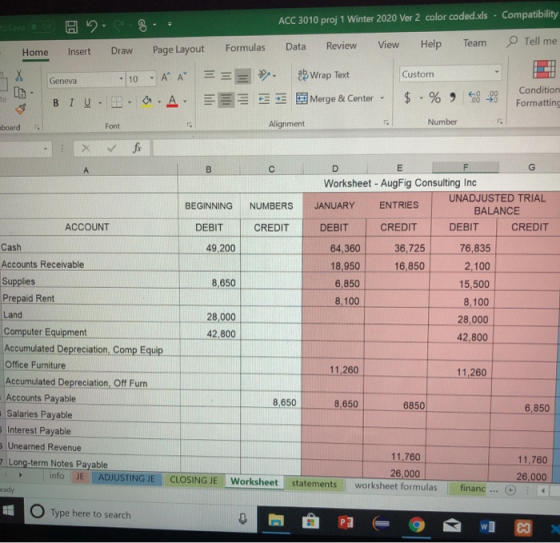Toggle the Bottom Align button
The image size is (560, 543).
[x=242, y=76]
